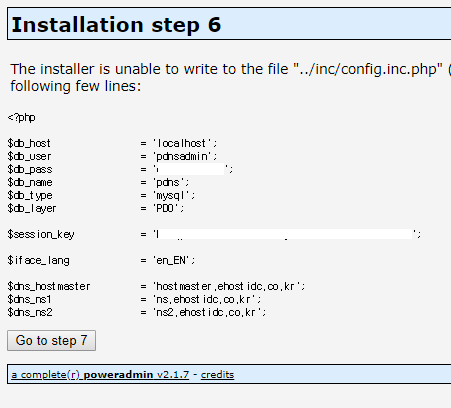This screenshot has width=451, height=408.
Task: Open the a complete(r) poweradmin link
Action: pyautogui.click(x=100, y=375)
